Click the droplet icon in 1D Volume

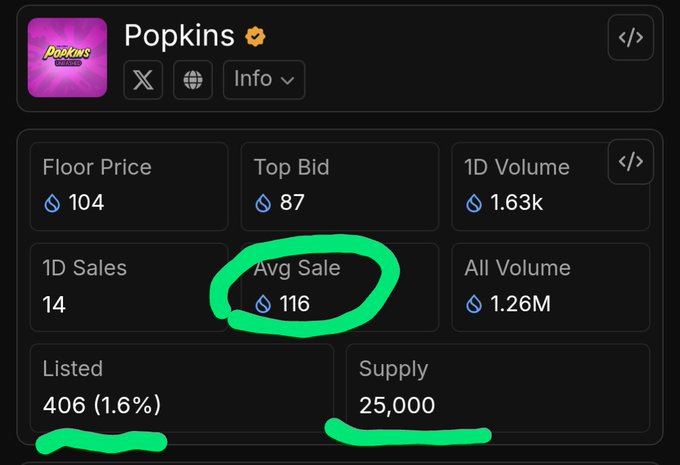click(474, 203)
